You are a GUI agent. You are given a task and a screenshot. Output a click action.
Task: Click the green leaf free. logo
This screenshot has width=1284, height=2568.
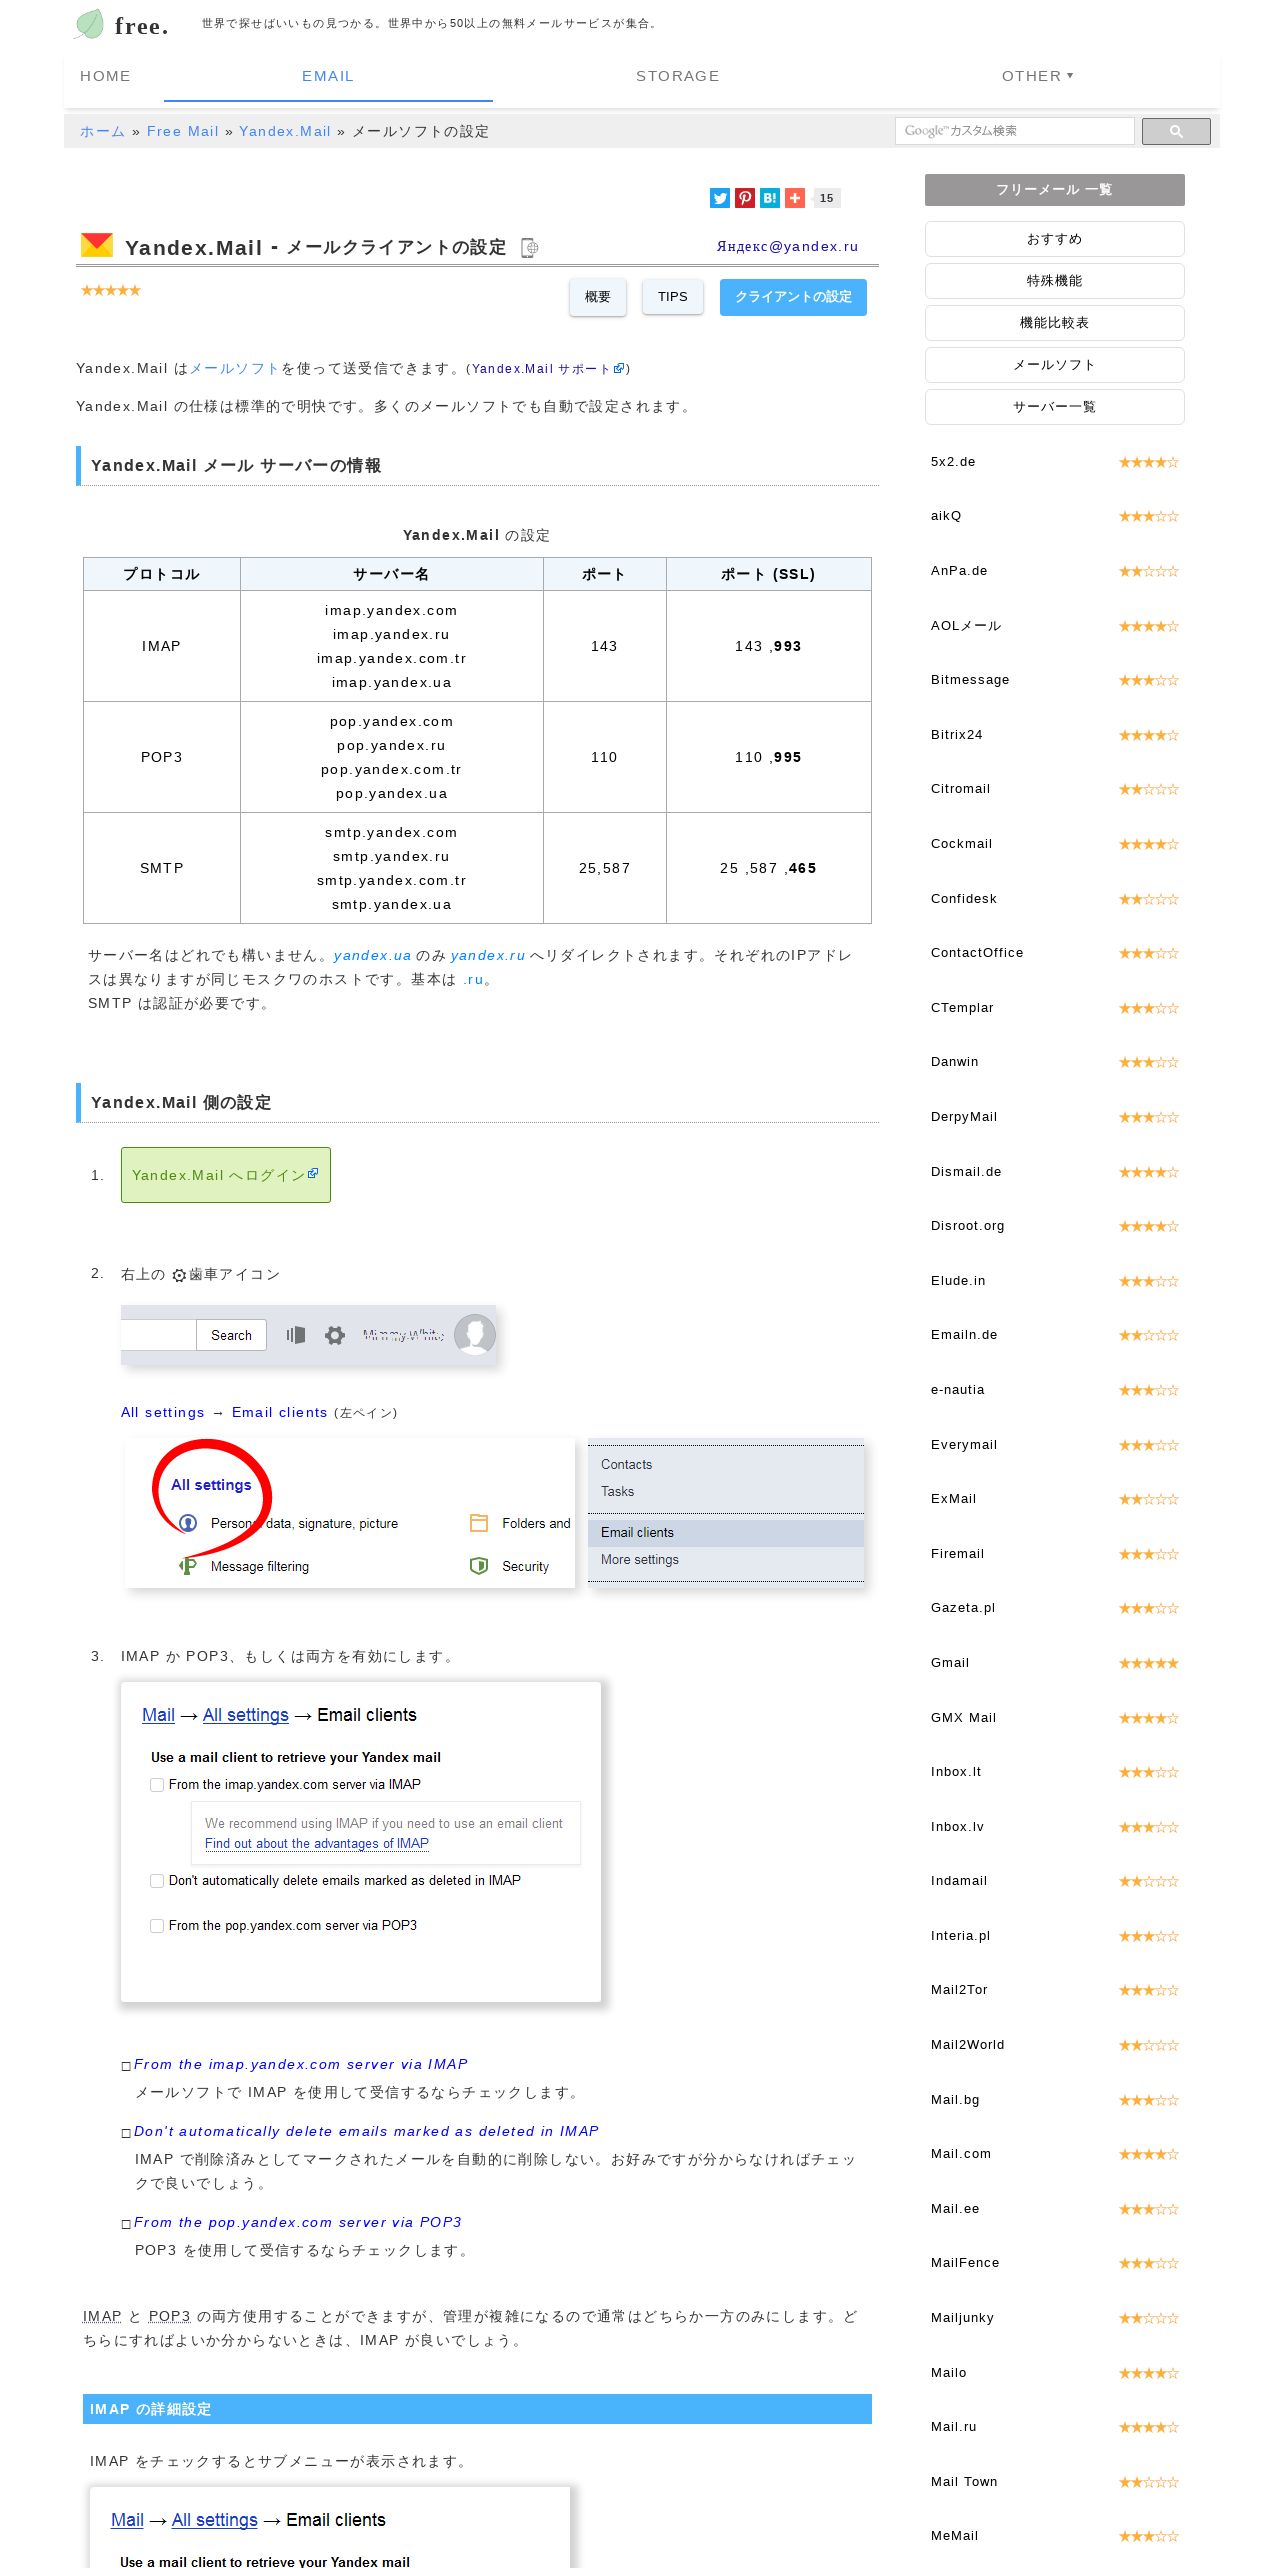click(x=121, y=25)
